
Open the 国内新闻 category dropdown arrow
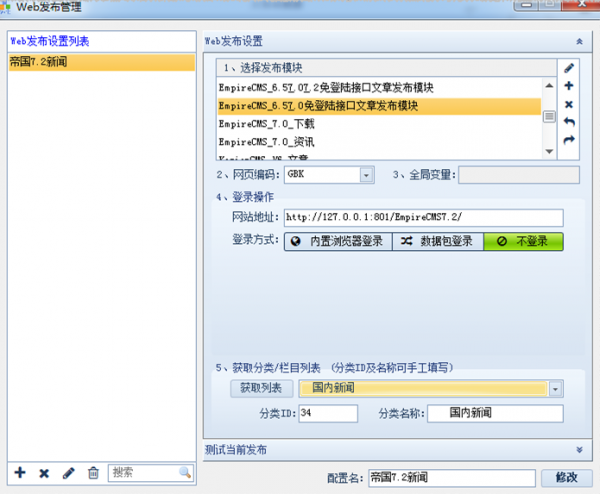555,388
